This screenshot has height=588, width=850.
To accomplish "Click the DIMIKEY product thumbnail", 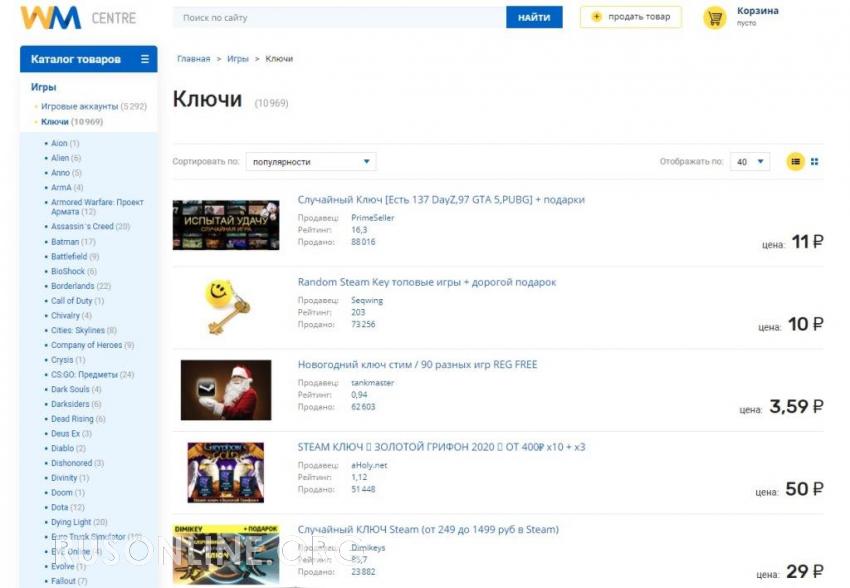I will tap(226, 554).
